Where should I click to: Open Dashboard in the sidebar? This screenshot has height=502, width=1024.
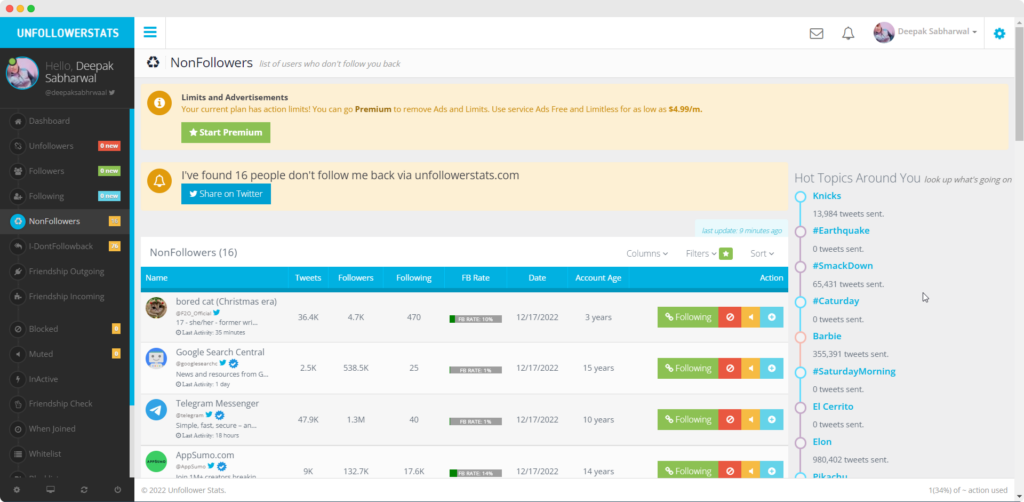pyautogui.click(x=65, y=121)
